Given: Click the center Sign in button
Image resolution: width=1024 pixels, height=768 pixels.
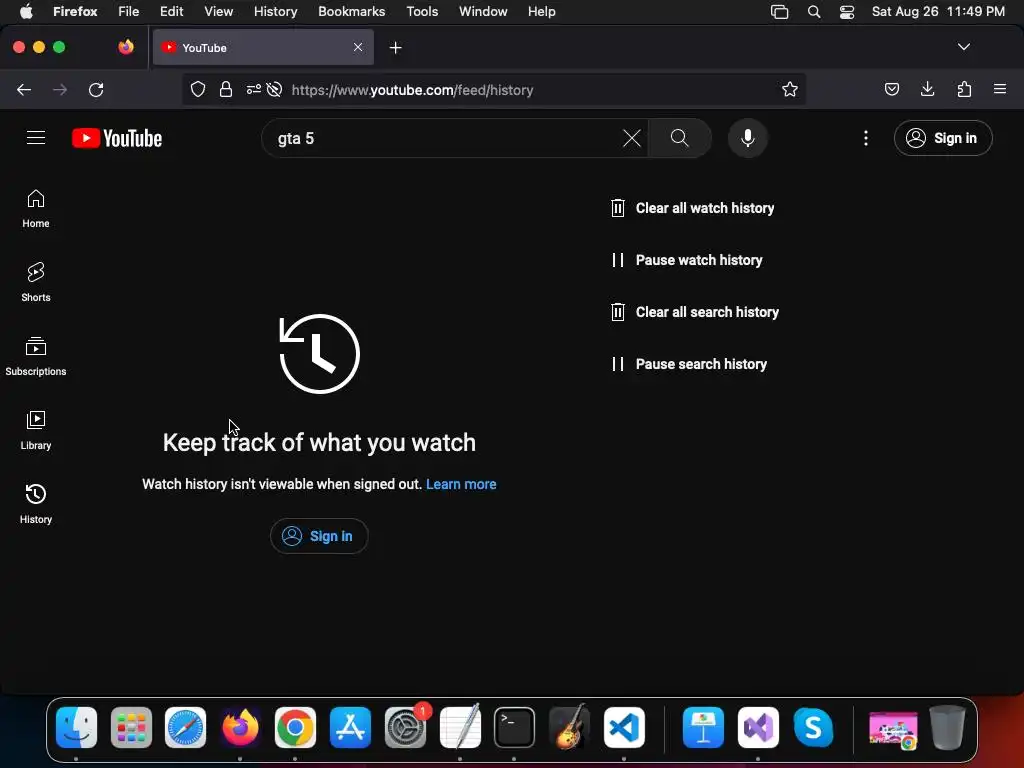Looking at the screenshot, I should coord(319,536).
